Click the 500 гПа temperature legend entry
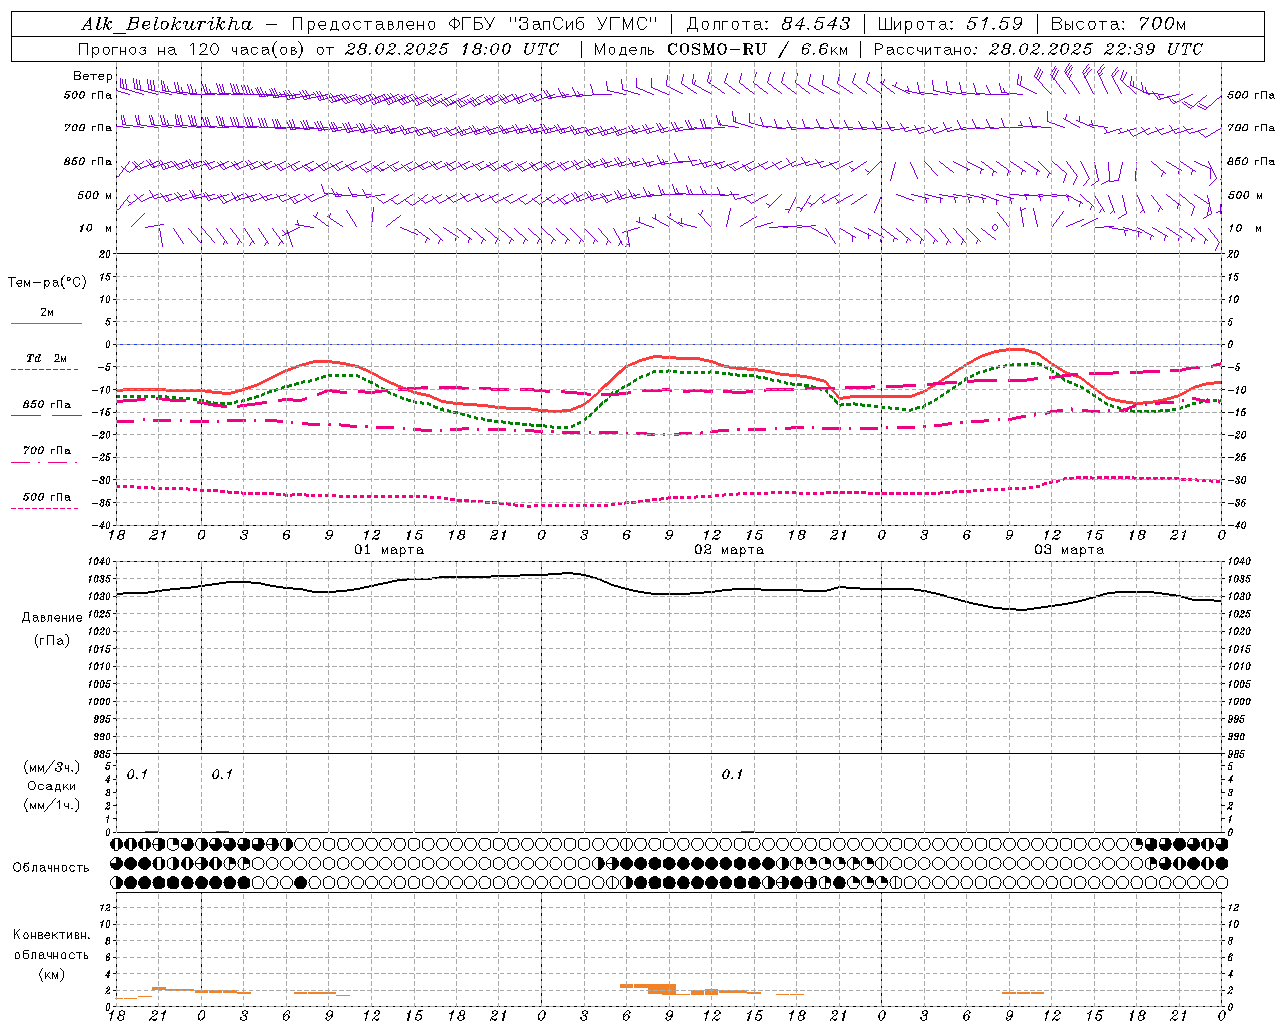 pyautogui.click(x=47, y=497)
